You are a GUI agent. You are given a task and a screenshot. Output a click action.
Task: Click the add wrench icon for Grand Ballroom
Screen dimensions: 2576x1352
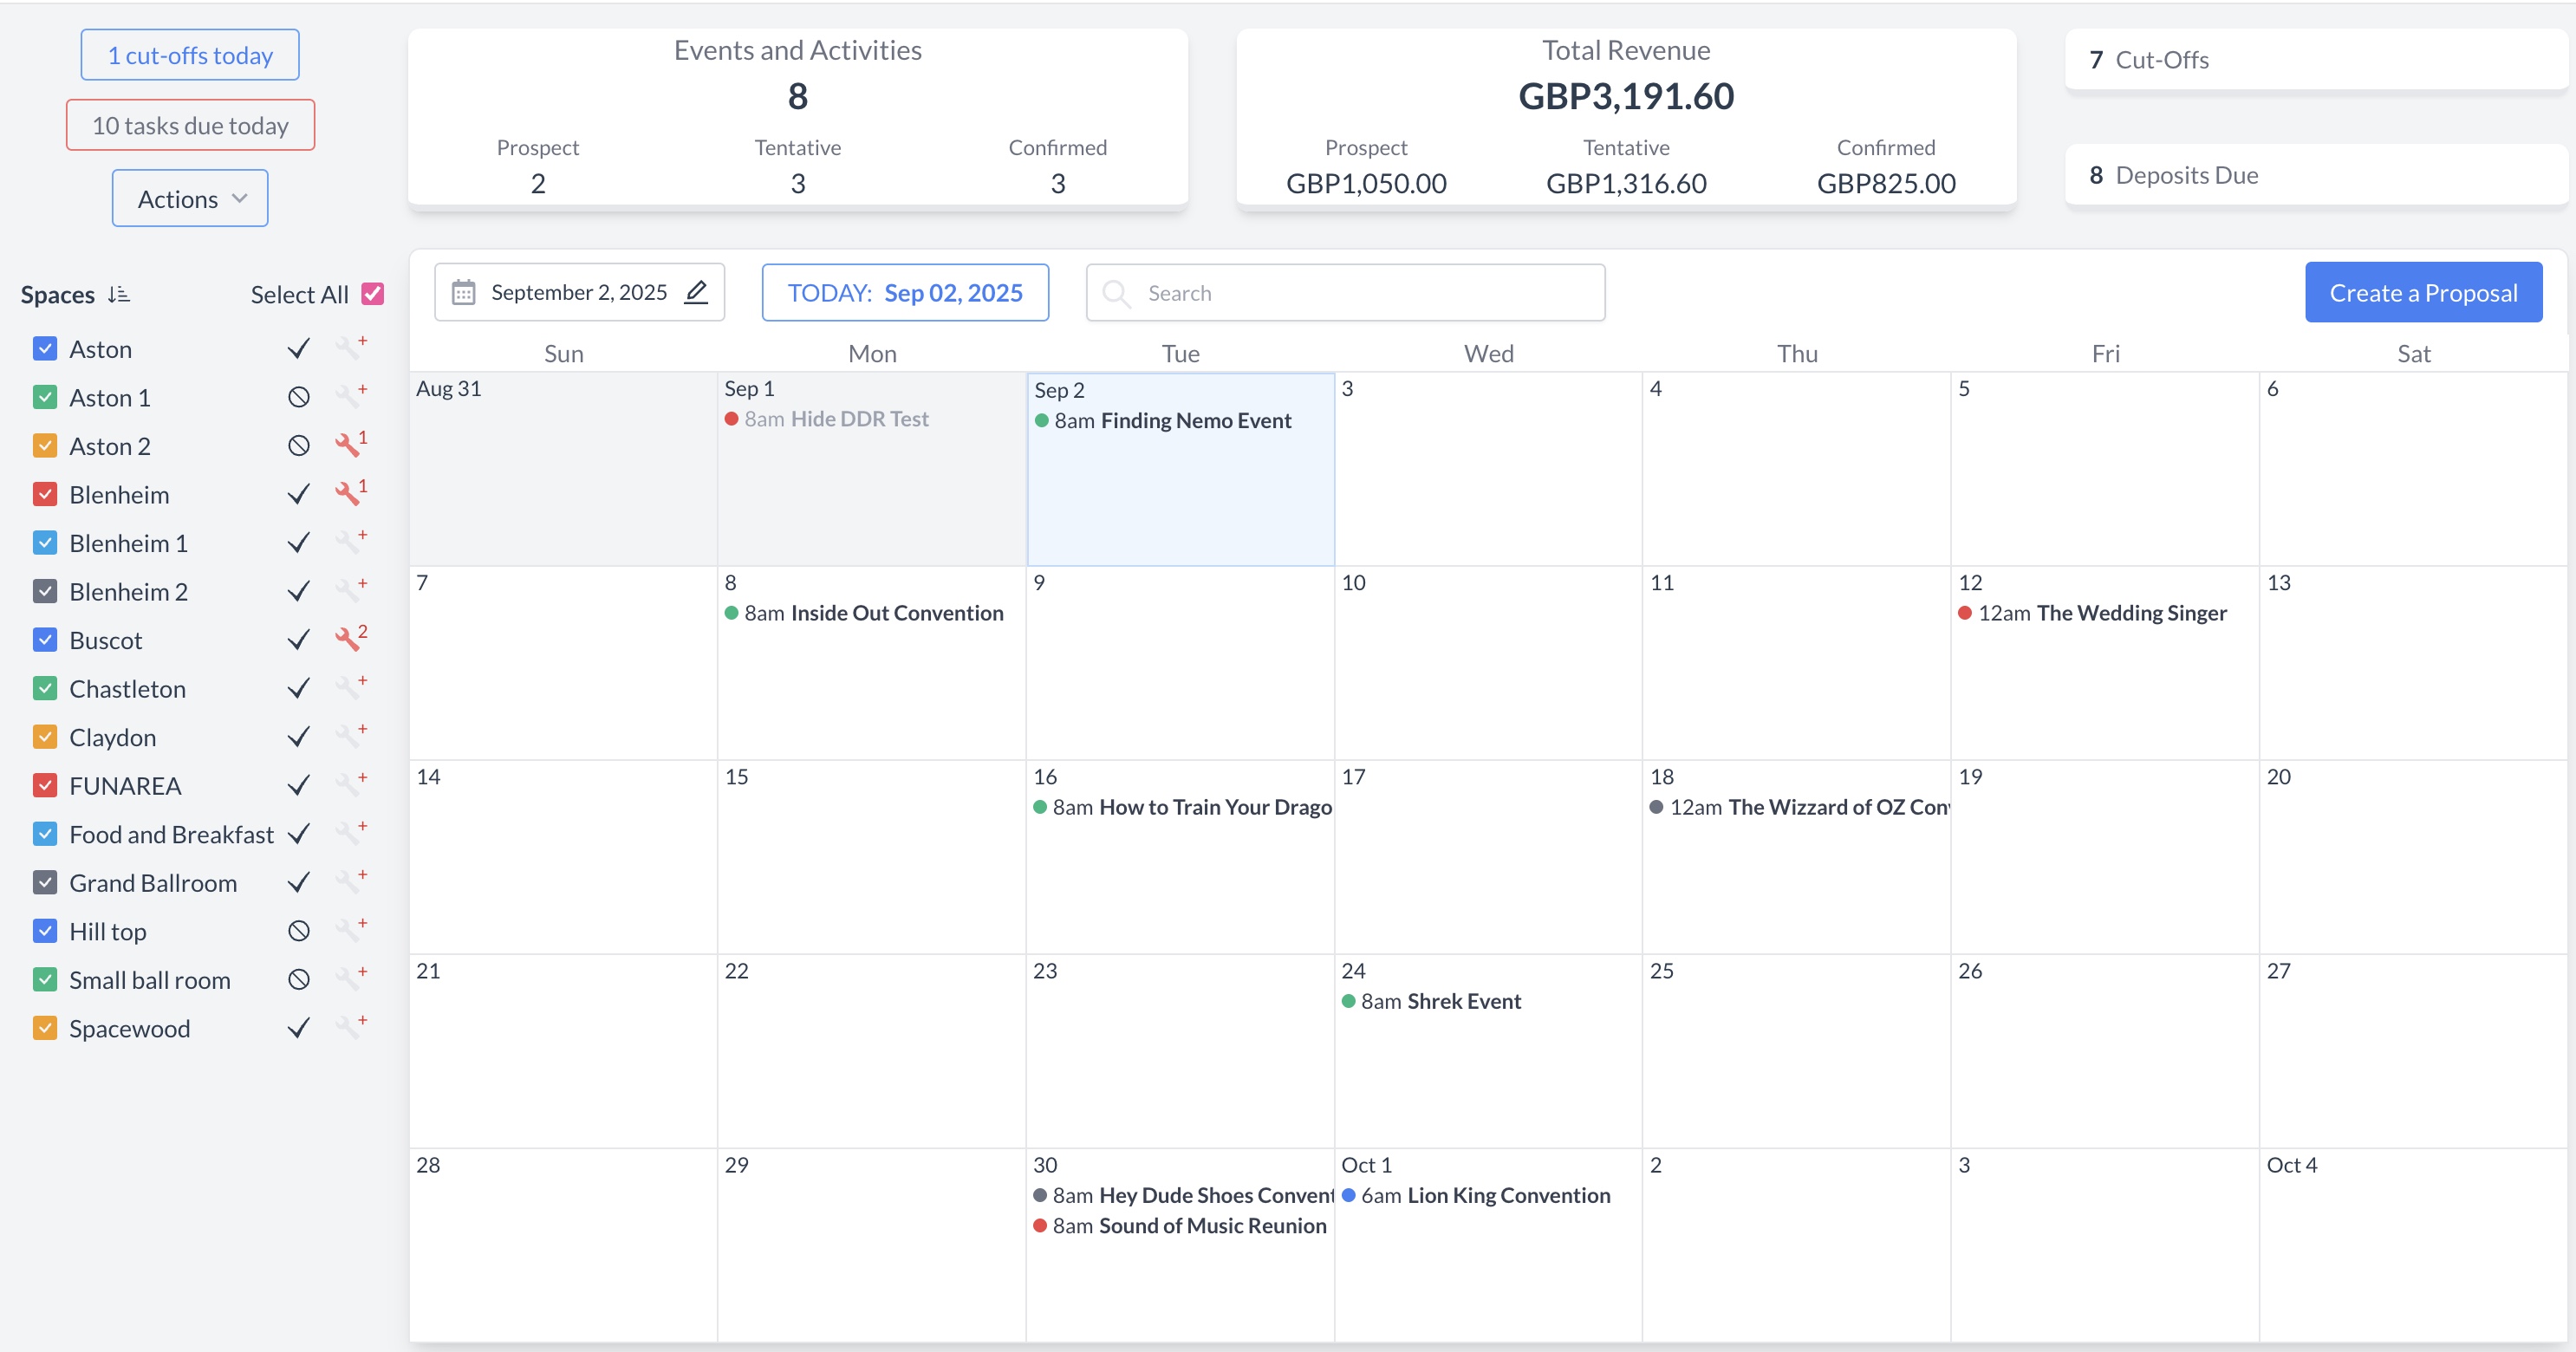349,882
